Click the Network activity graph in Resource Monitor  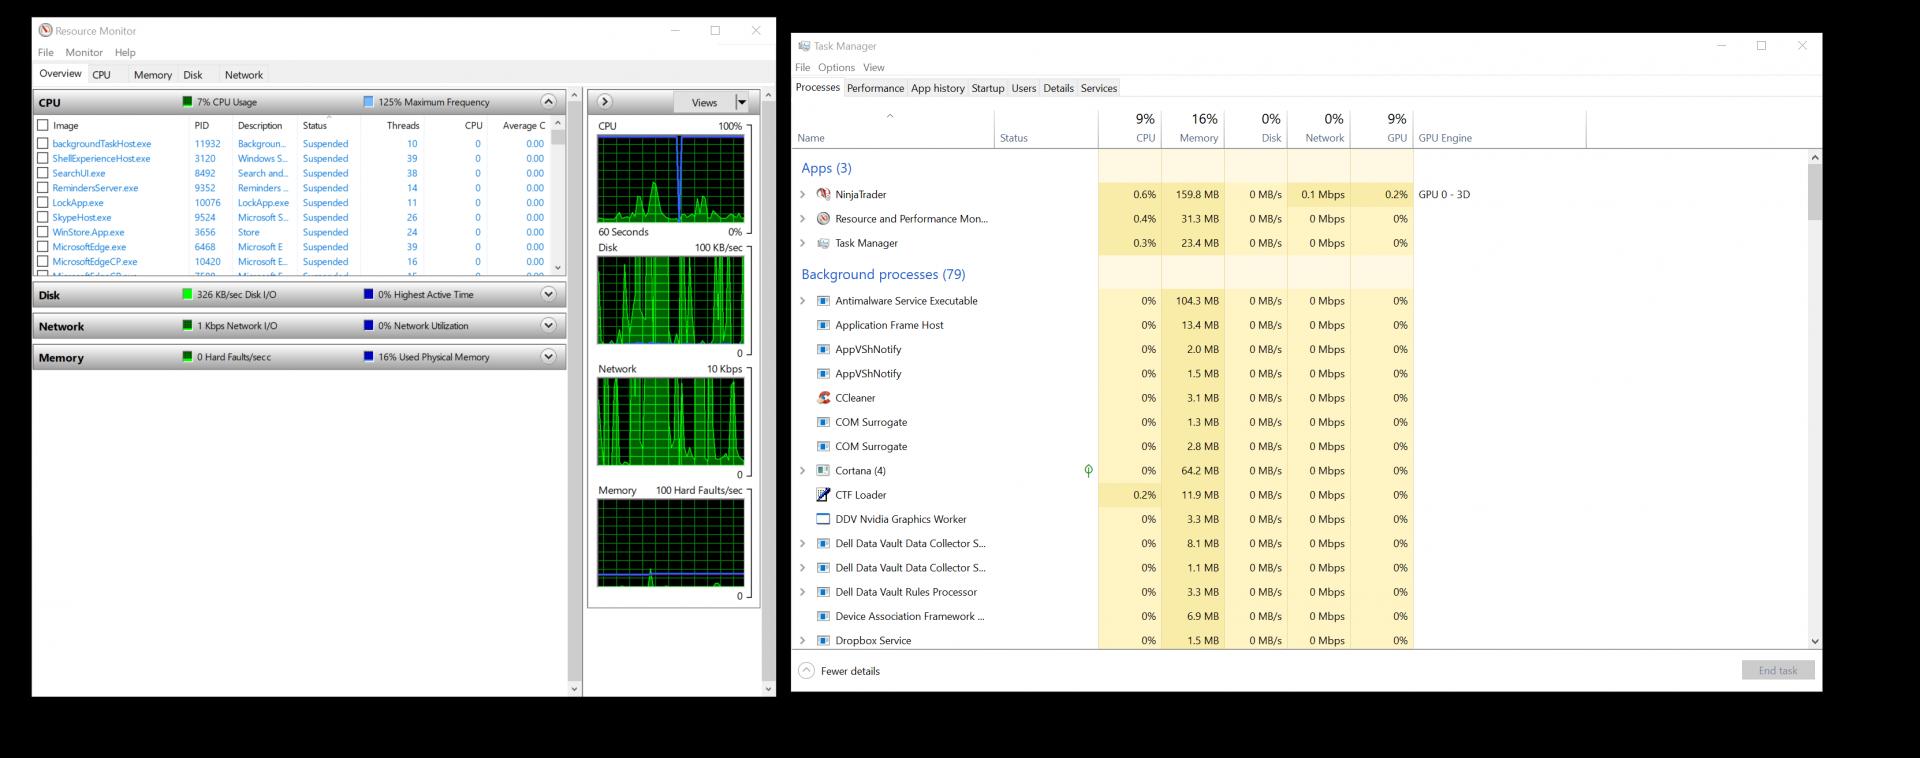[x=670, y=422]
